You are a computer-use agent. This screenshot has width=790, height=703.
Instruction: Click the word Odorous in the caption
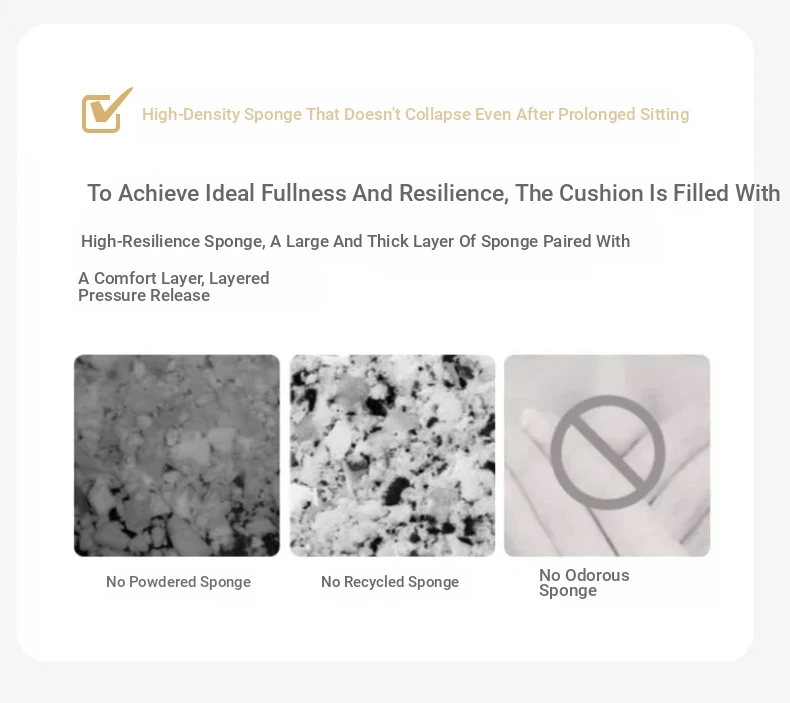[597, 575]
